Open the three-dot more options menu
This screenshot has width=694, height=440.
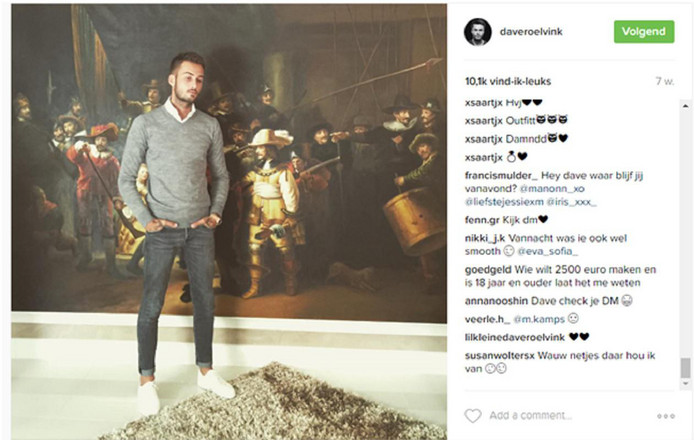(x=666, y=416)
